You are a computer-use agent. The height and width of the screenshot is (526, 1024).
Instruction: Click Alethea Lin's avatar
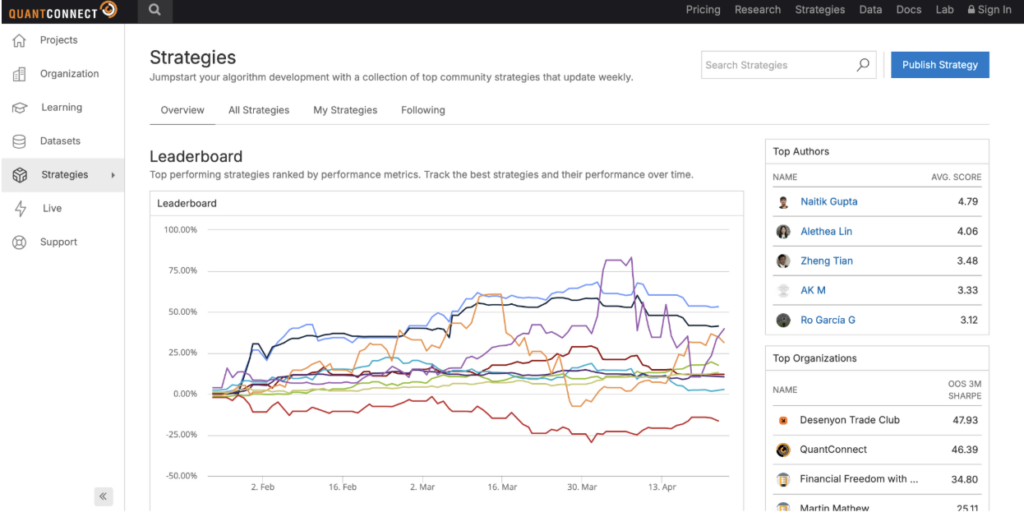[784, 231]
